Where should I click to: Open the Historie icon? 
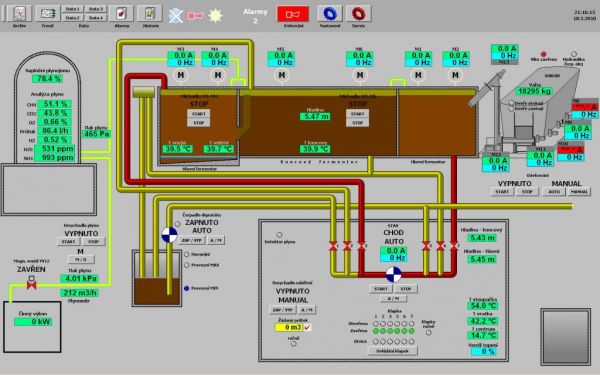[x=150, y=14]
